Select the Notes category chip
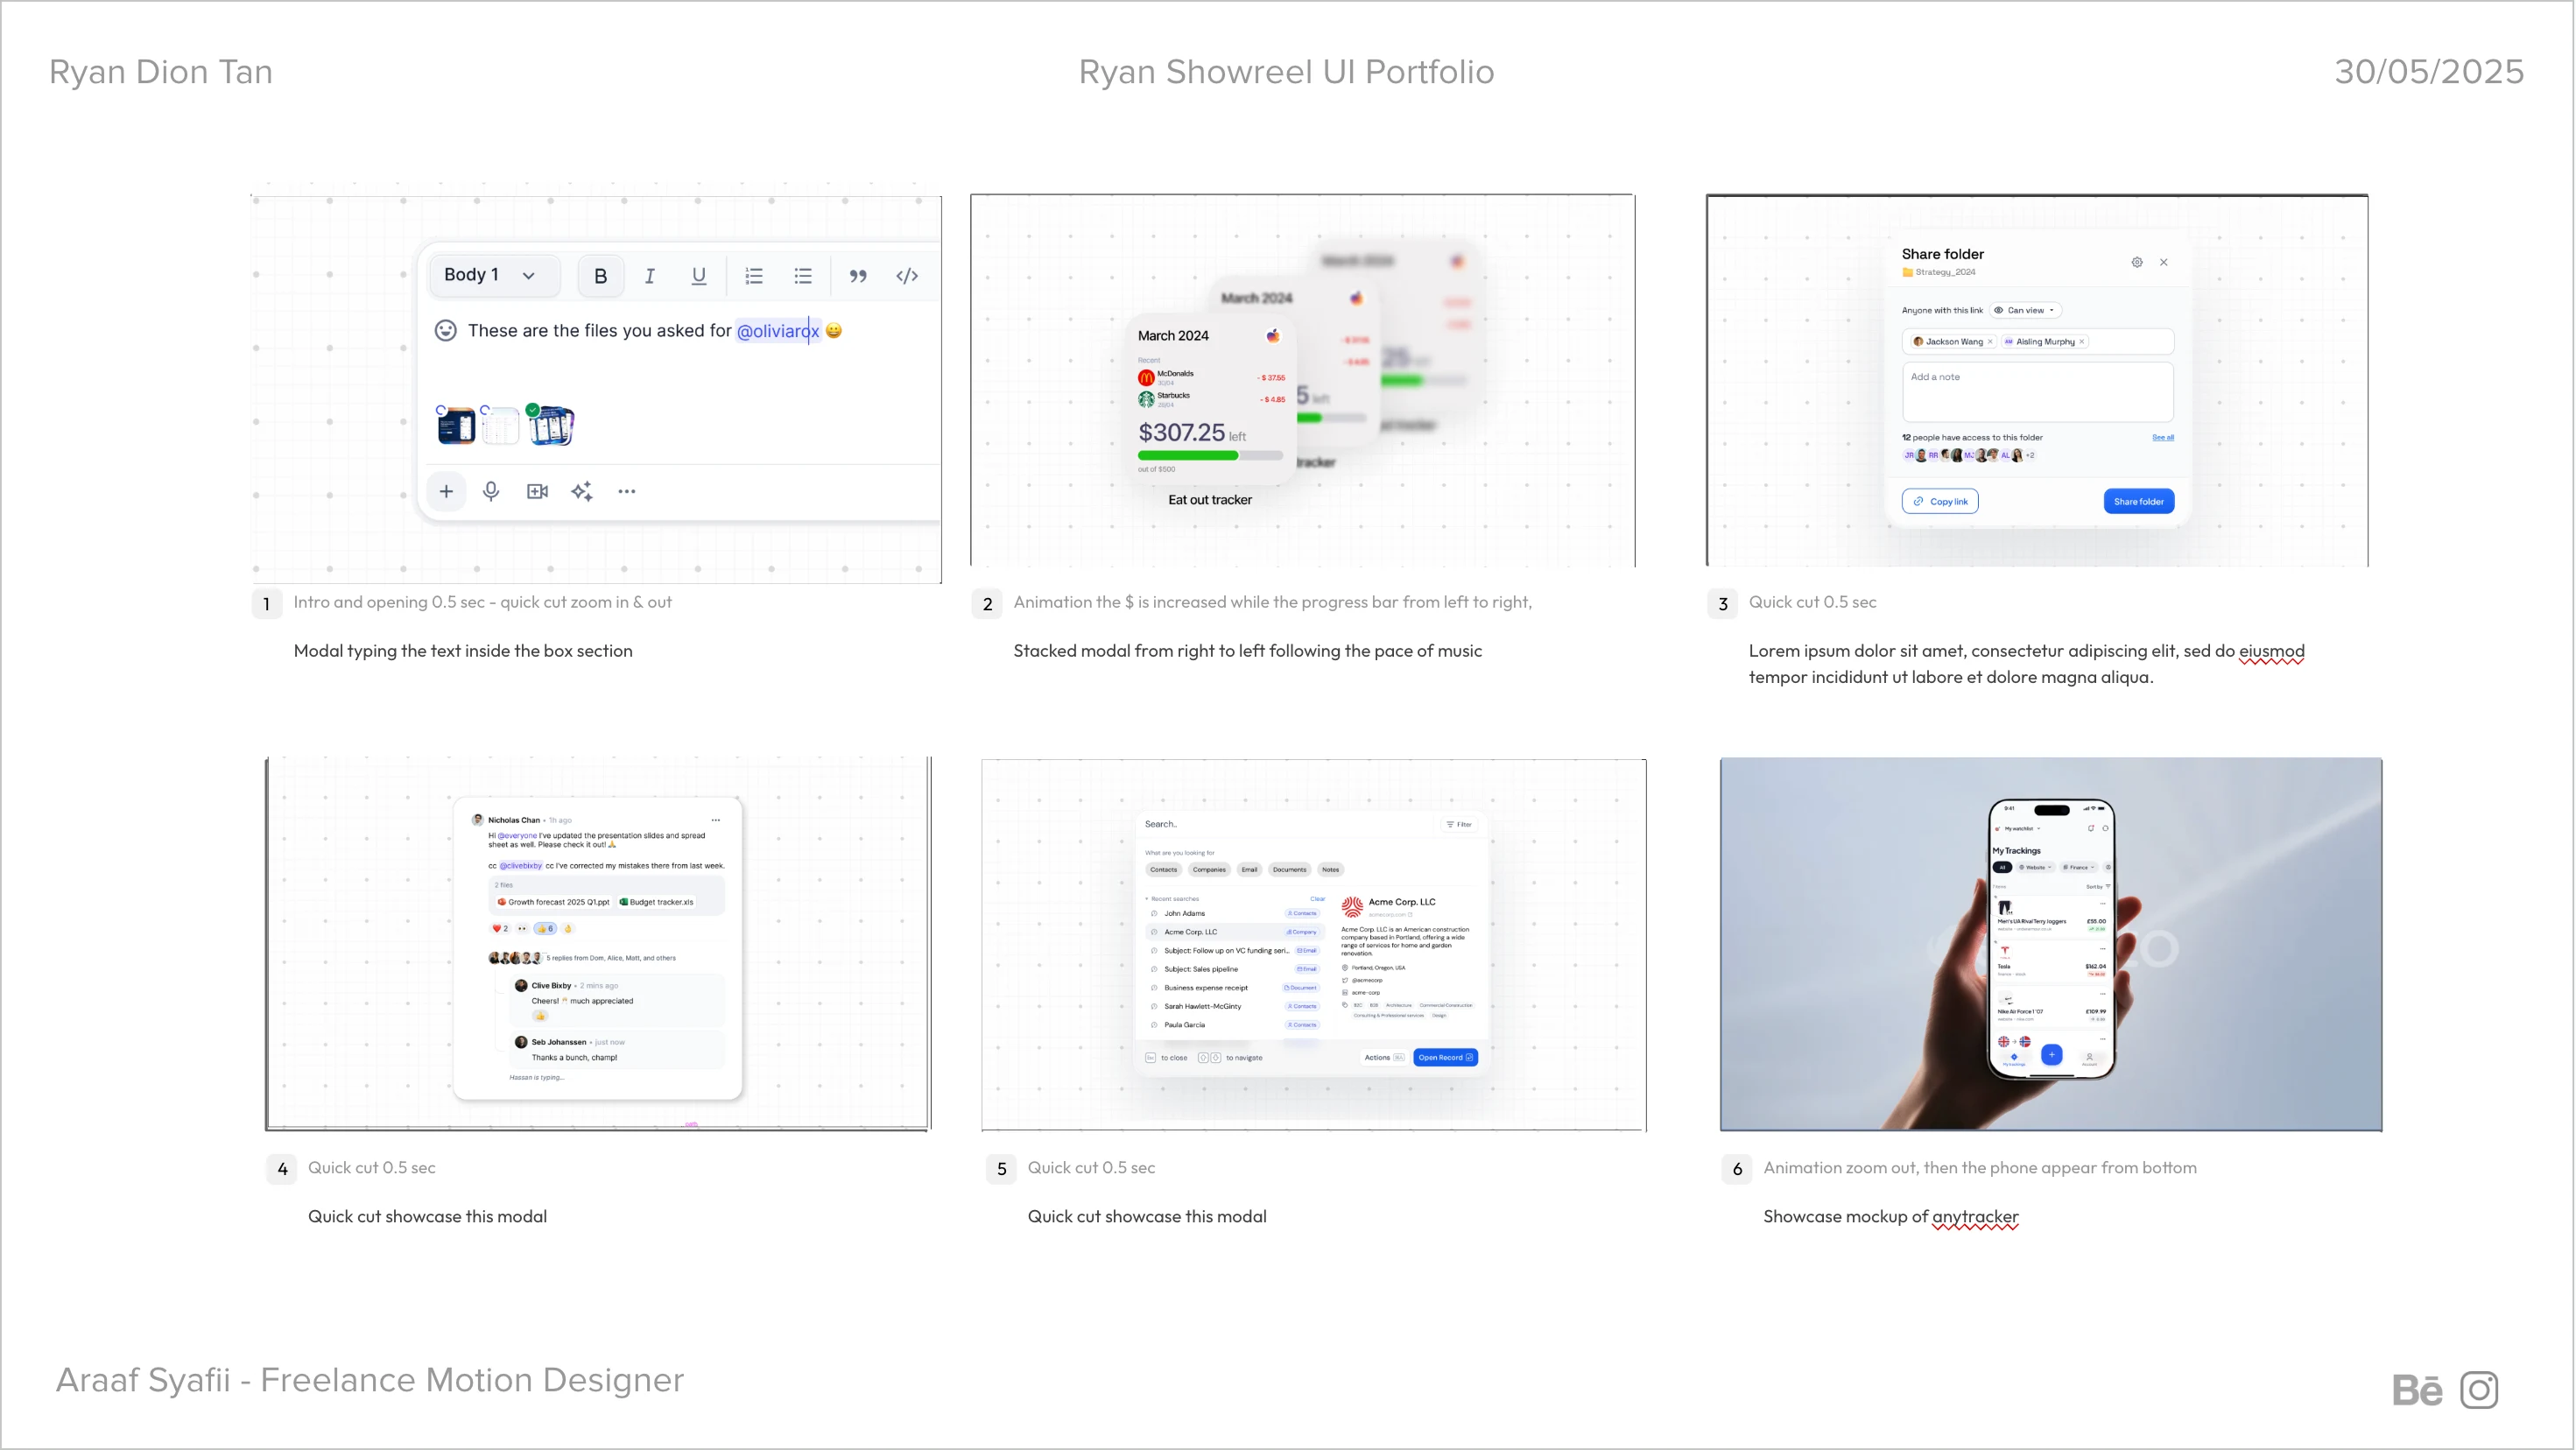Viewport: 2576px width, 1450px height. coord(1331,870)
